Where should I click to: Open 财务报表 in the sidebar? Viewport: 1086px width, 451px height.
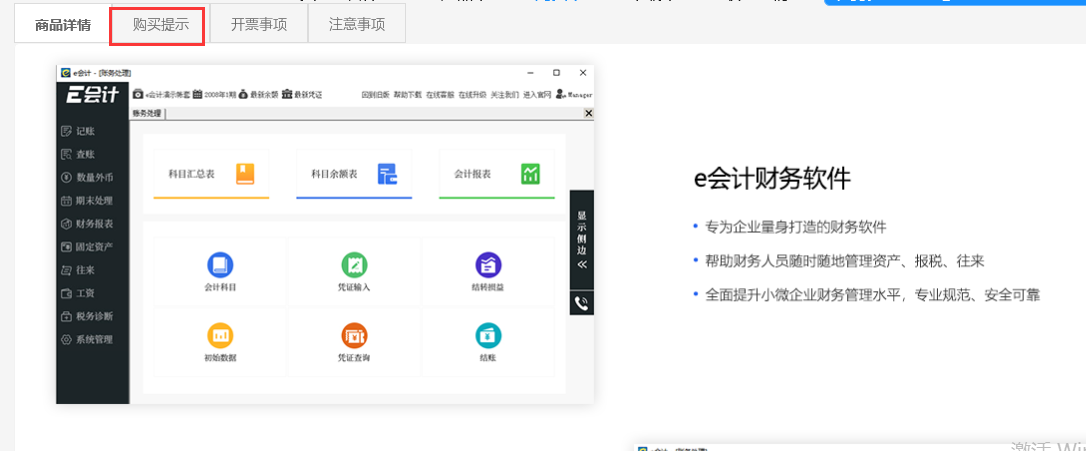[x=87, y=224]
